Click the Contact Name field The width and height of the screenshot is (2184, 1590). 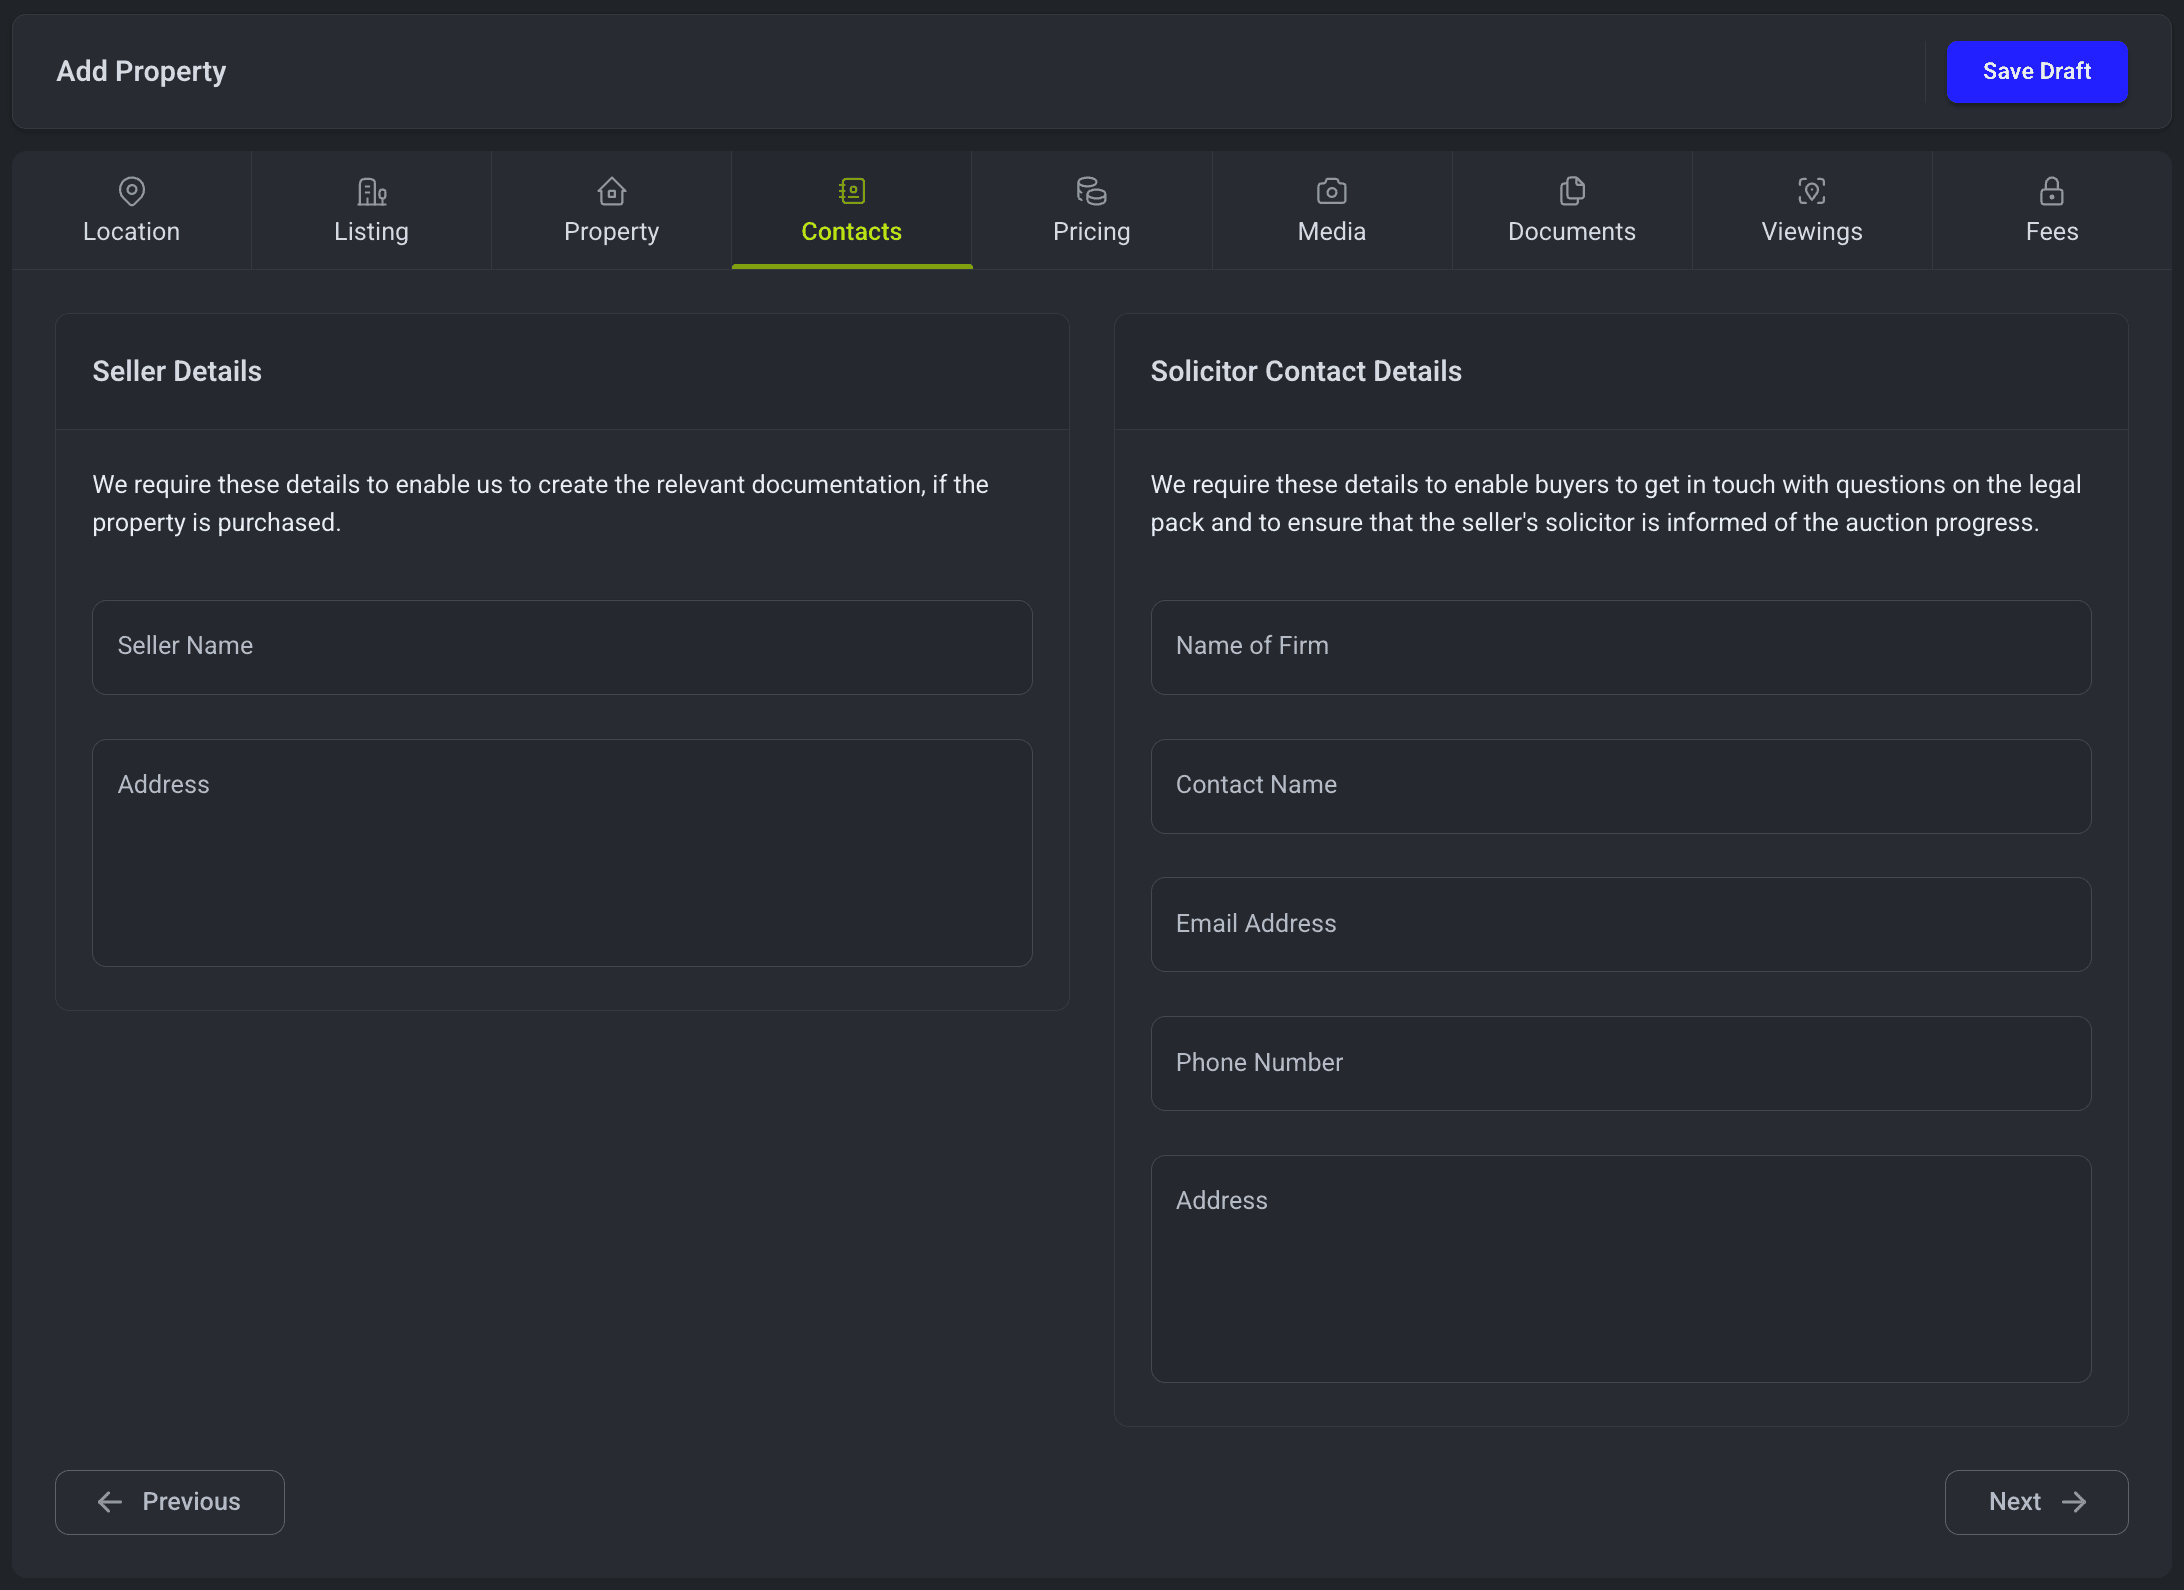pyautogui.click(x=1620, y=786)
